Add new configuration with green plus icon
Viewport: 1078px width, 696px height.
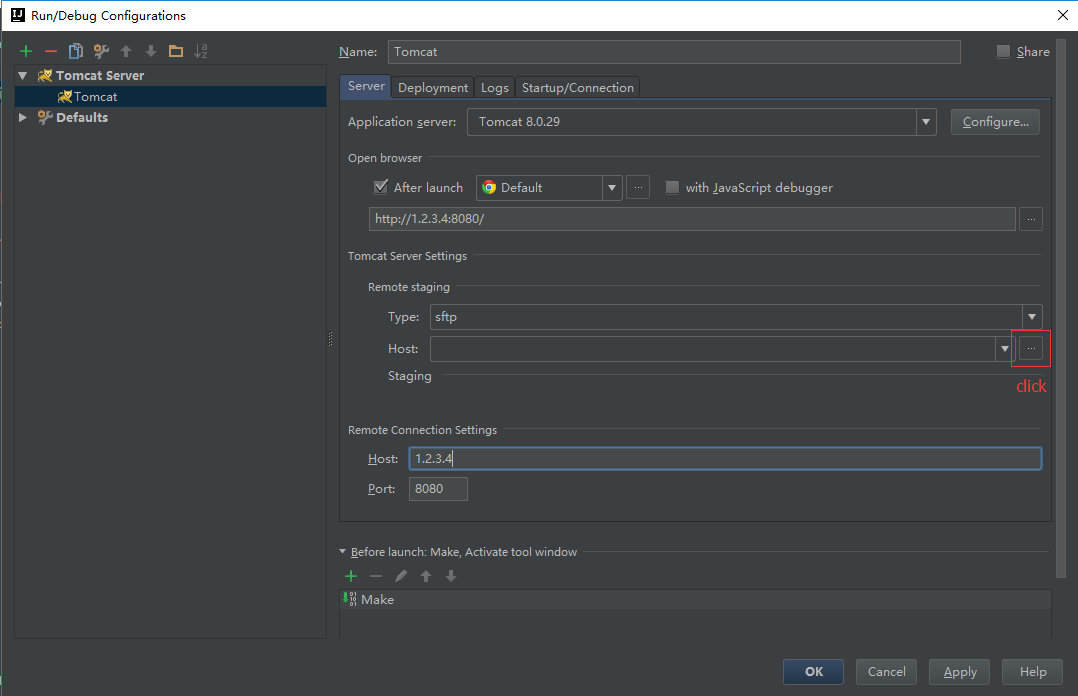(x=26, y=51)
